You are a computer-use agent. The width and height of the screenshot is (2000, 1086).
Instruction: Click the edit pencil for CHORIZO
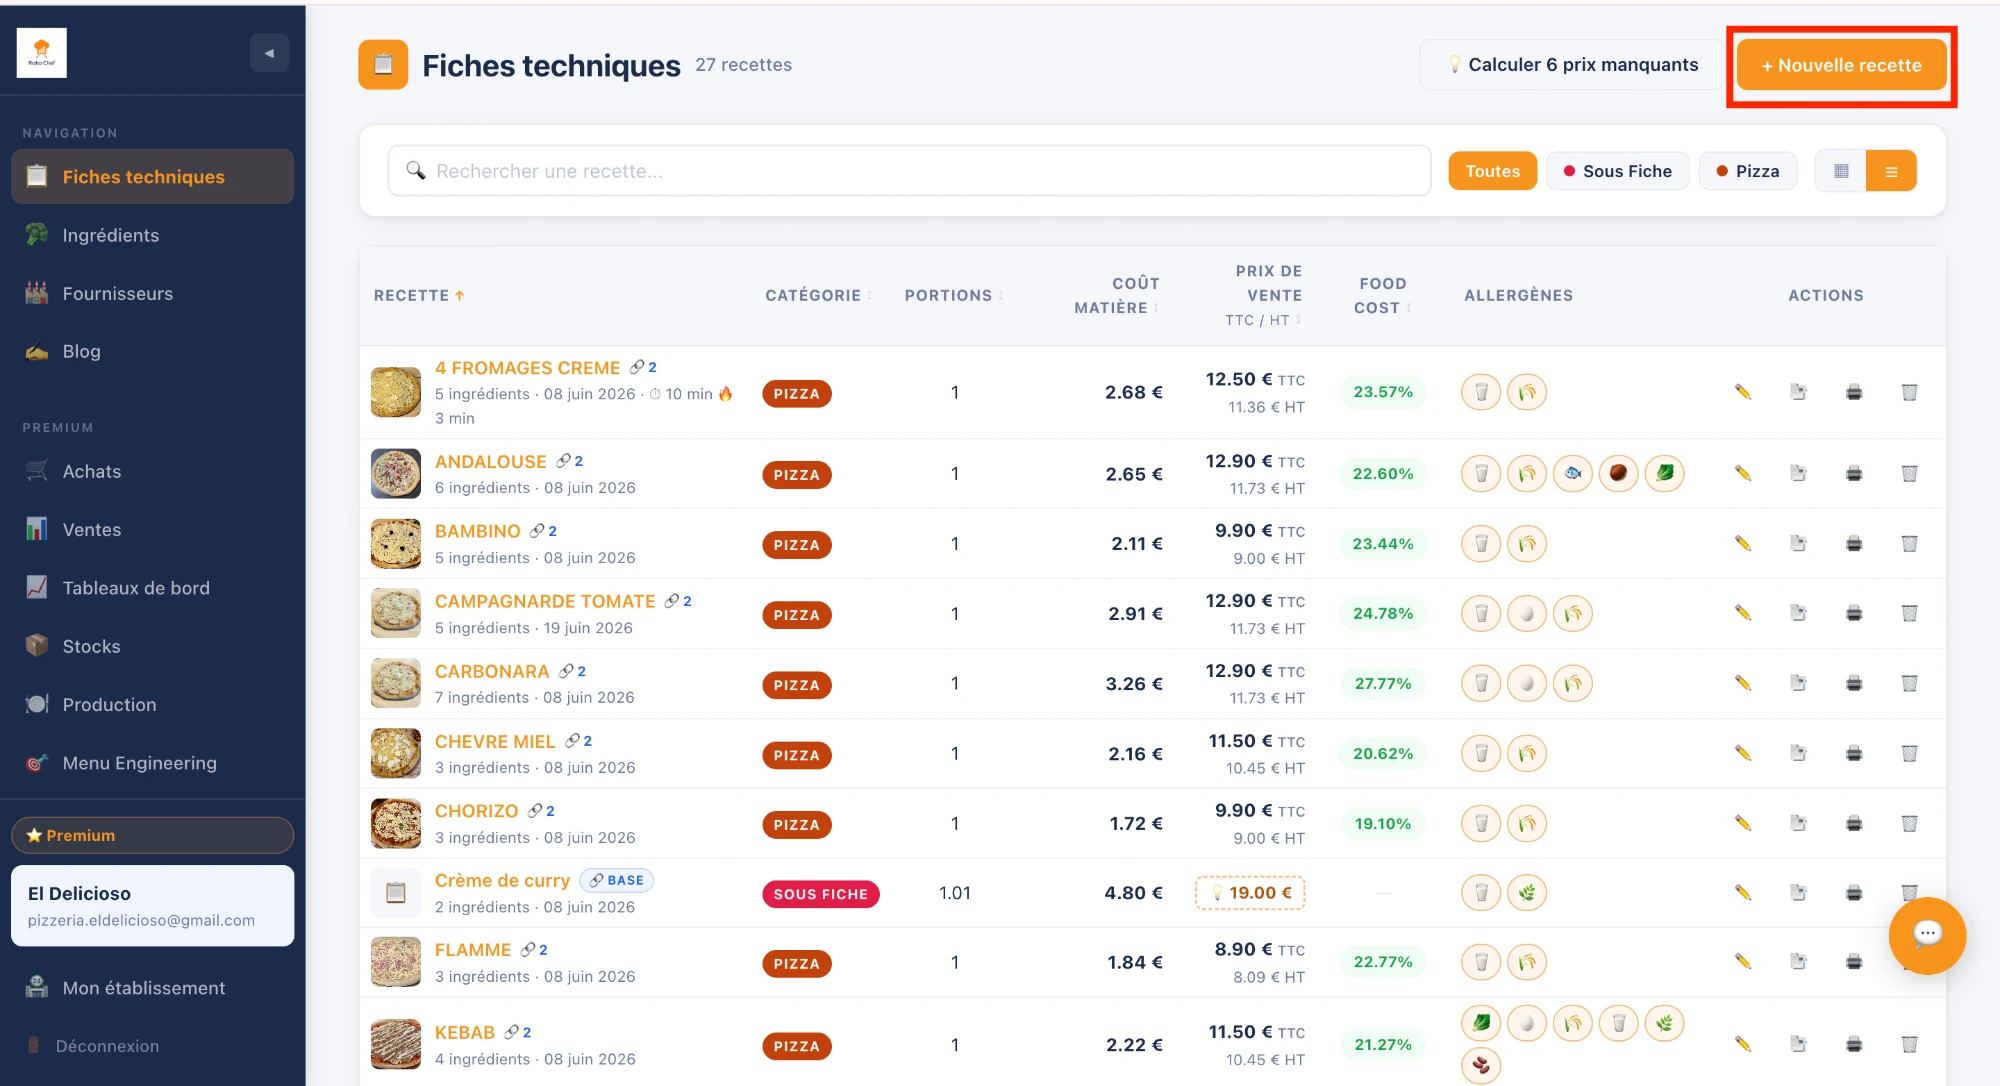click(x=1743, y=823)
